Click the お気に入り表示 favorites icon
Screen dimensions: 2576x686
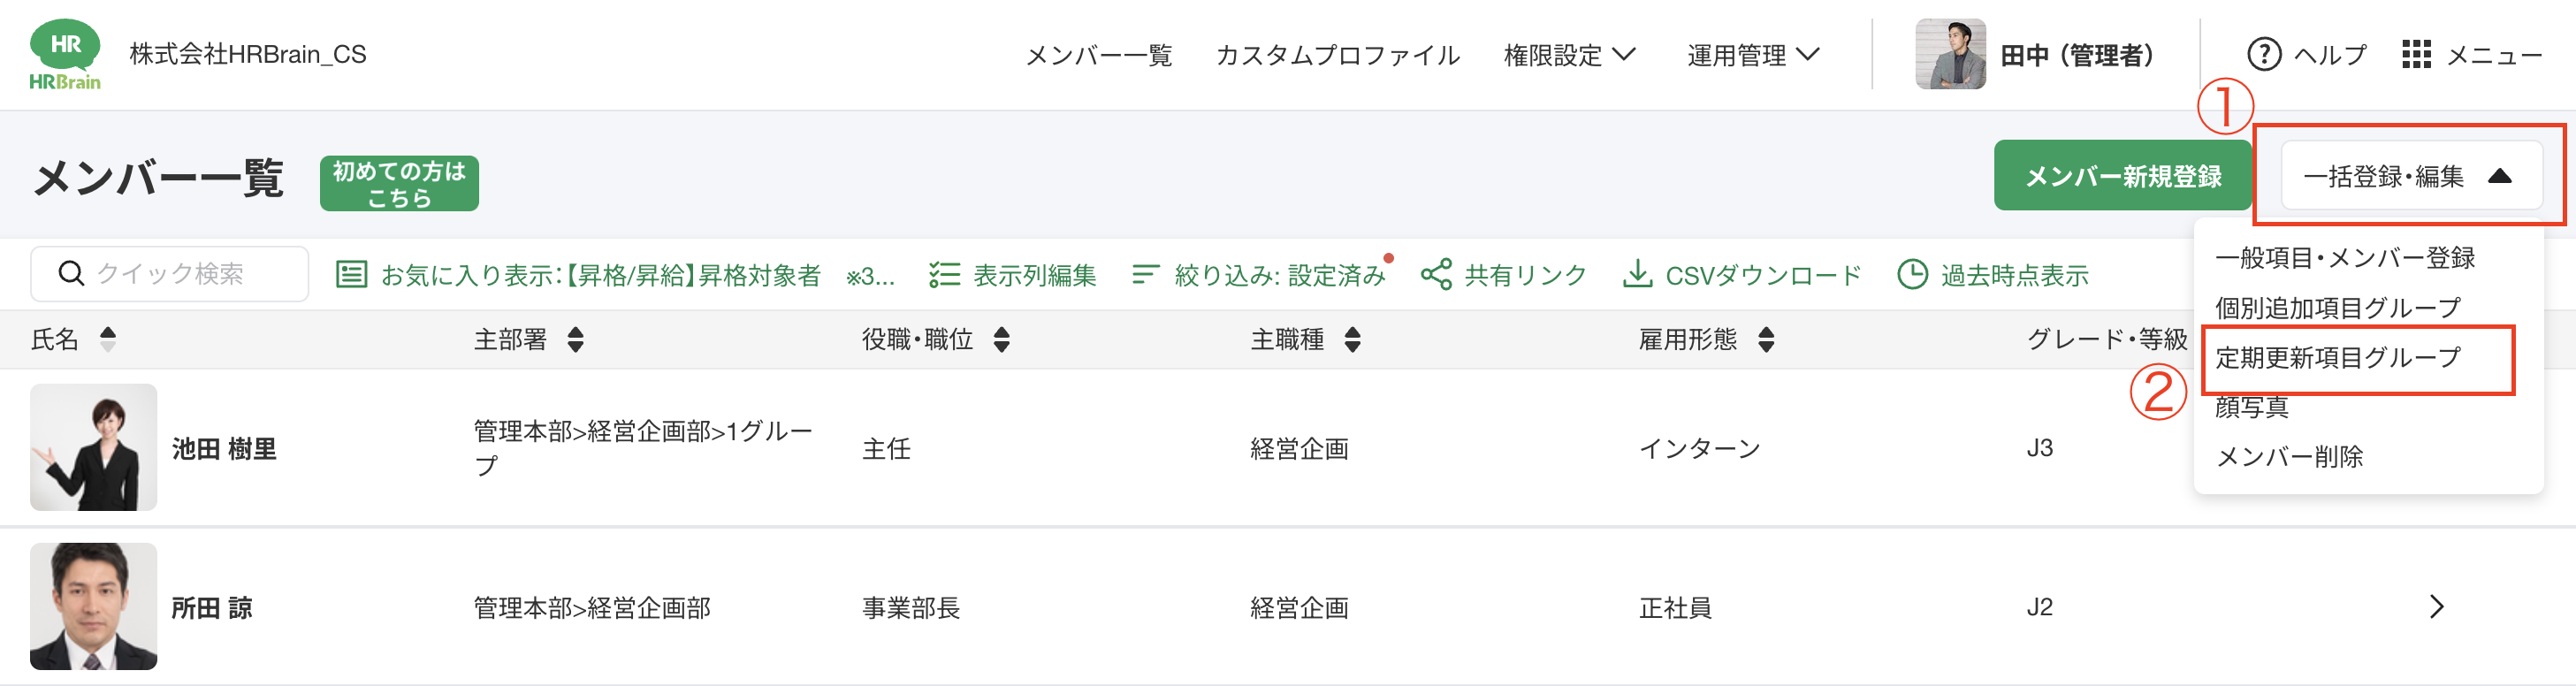coord(352,273)
